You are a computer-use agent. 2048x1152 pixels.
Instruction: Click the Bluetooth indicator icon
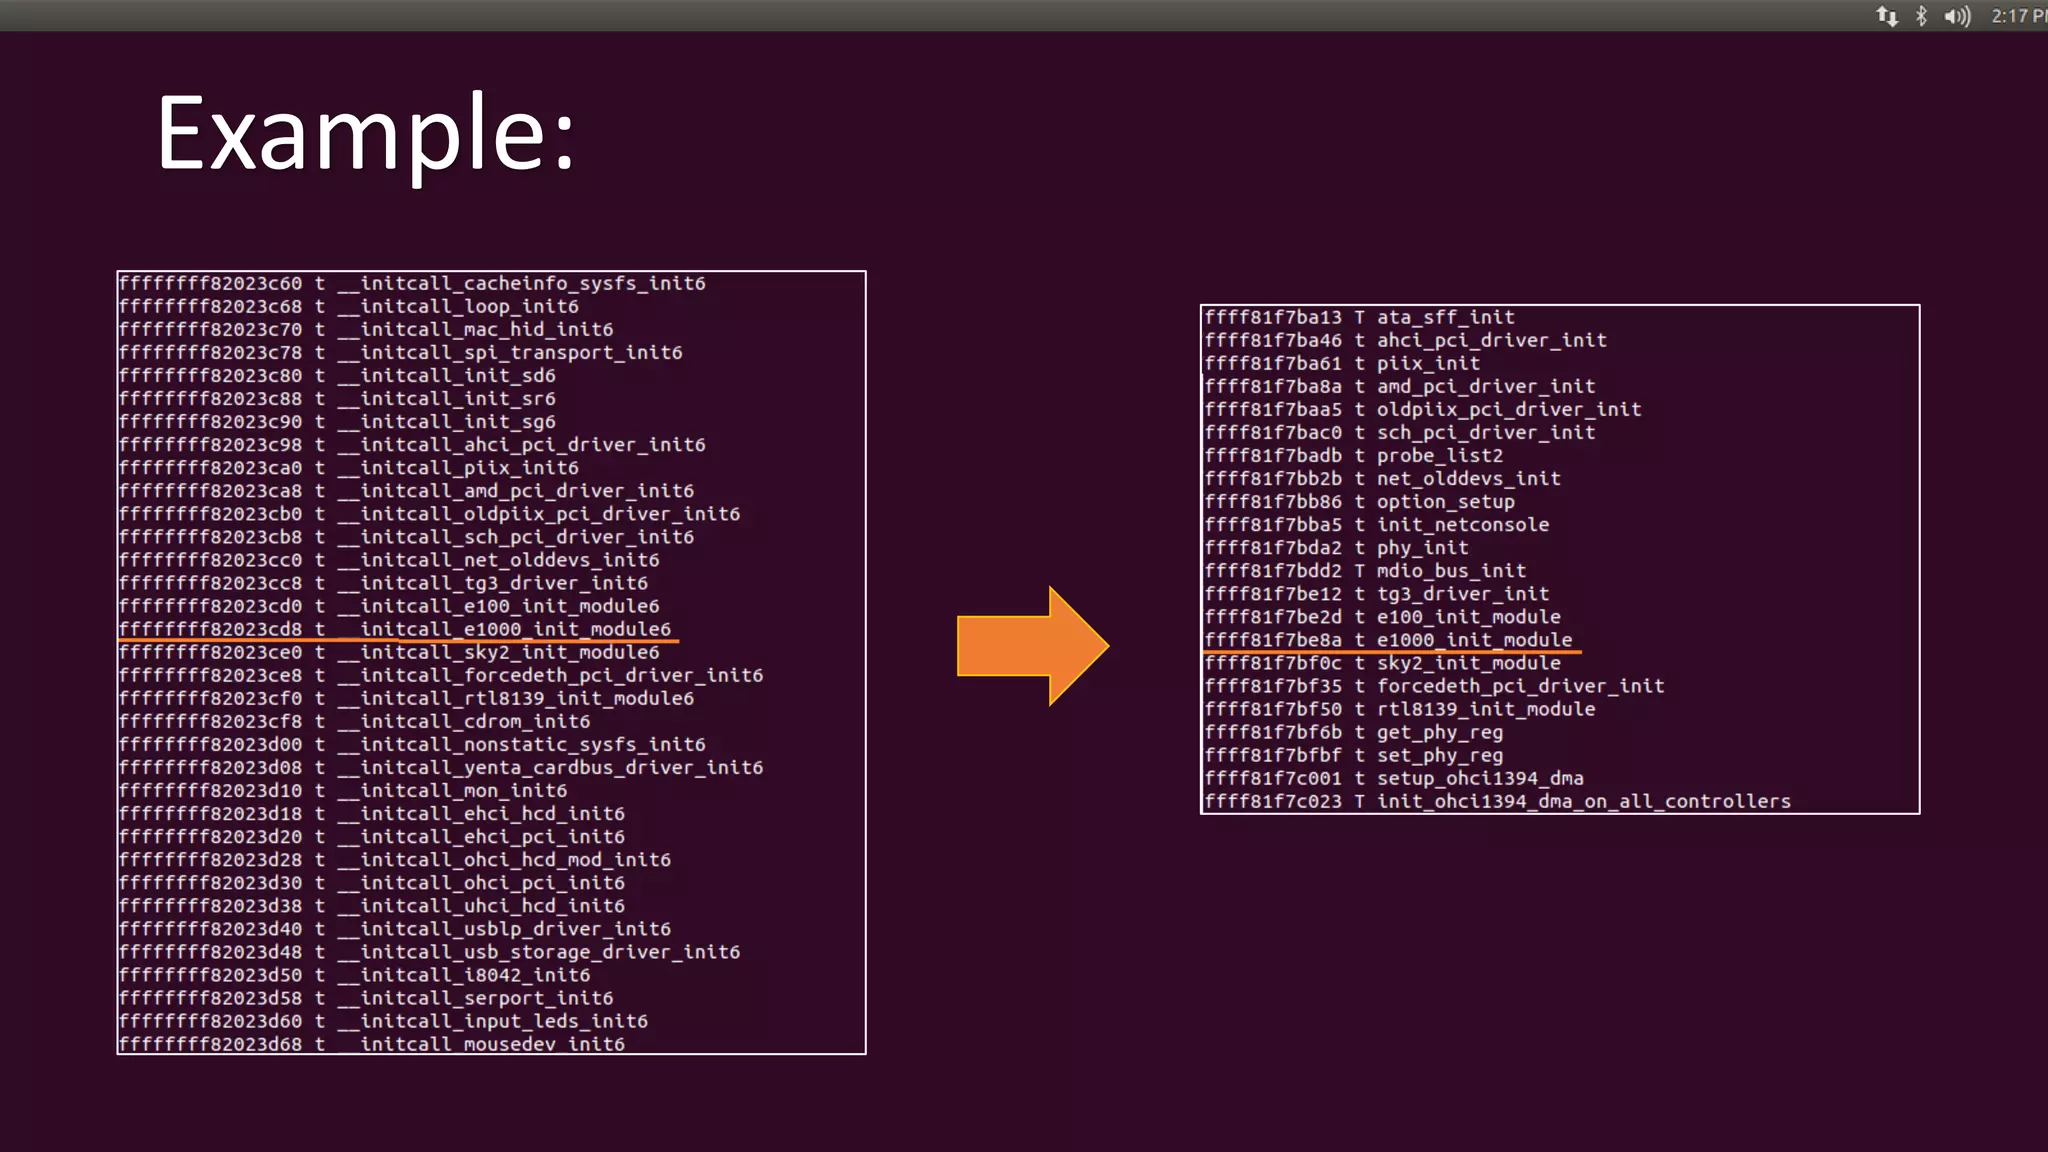1921,16
